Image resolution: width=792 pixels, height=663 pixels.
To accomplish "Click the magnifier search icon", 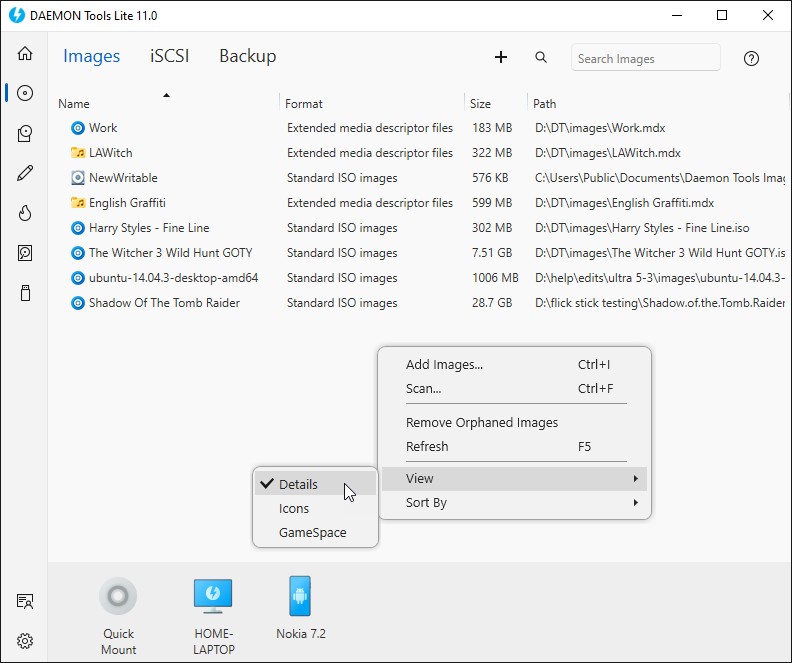I will [x=540, y=57].
